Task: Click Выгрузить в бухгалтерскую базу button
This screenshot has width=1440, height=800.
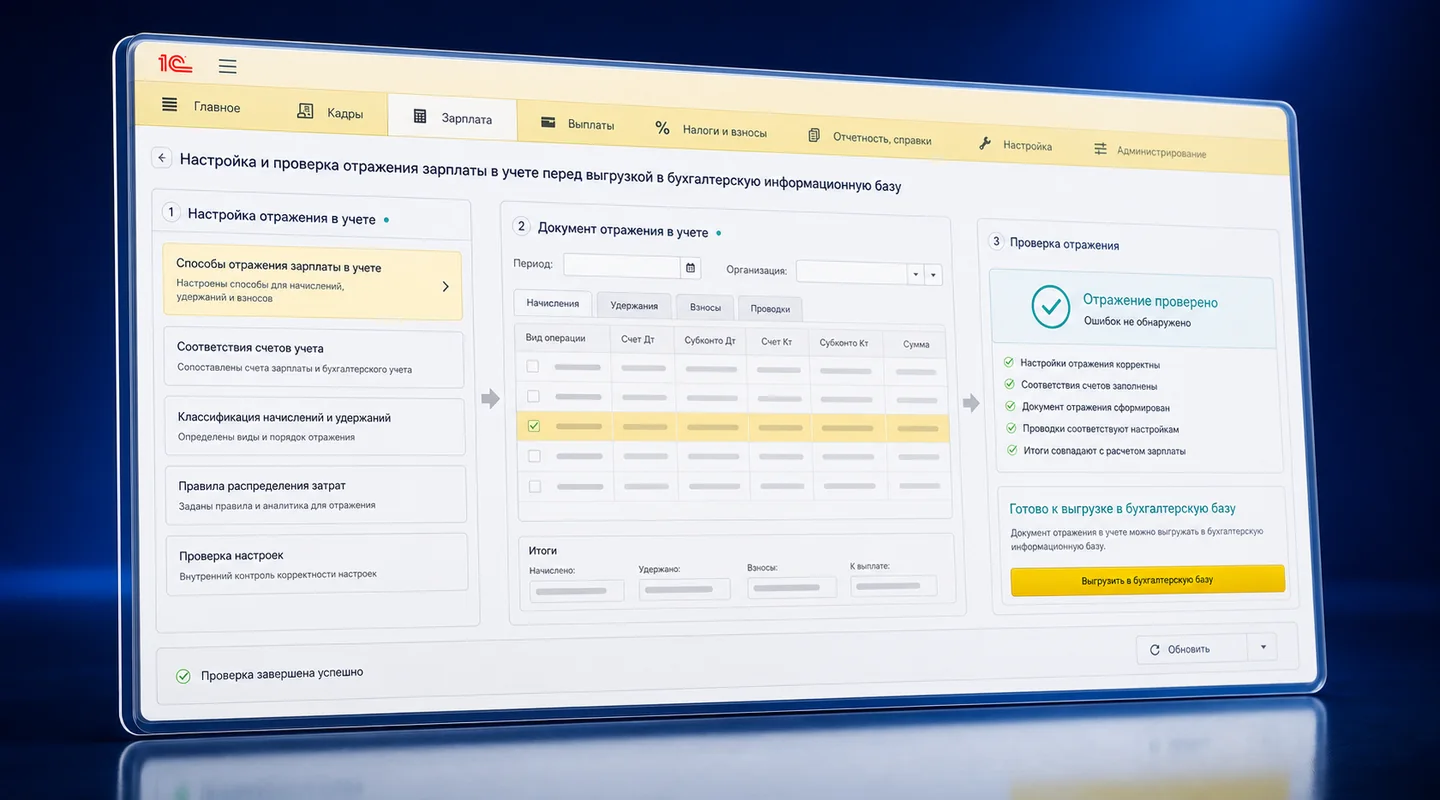Action: tap(1147, 580)
